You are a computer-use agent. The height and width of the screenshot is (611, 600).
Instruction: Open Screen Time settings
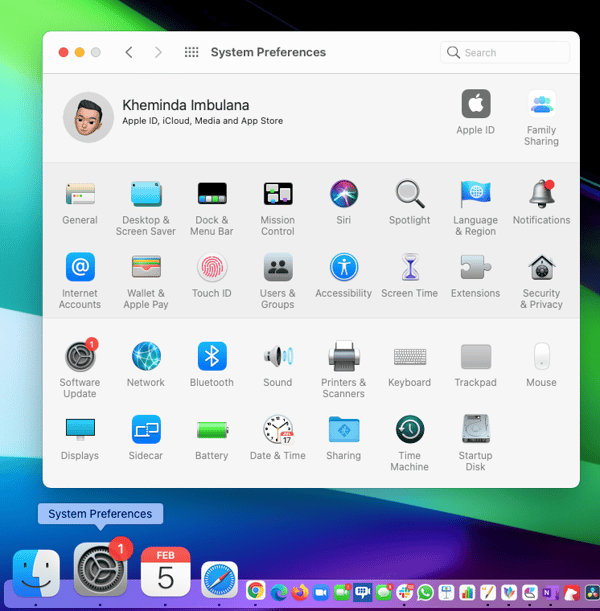[409, 275]
